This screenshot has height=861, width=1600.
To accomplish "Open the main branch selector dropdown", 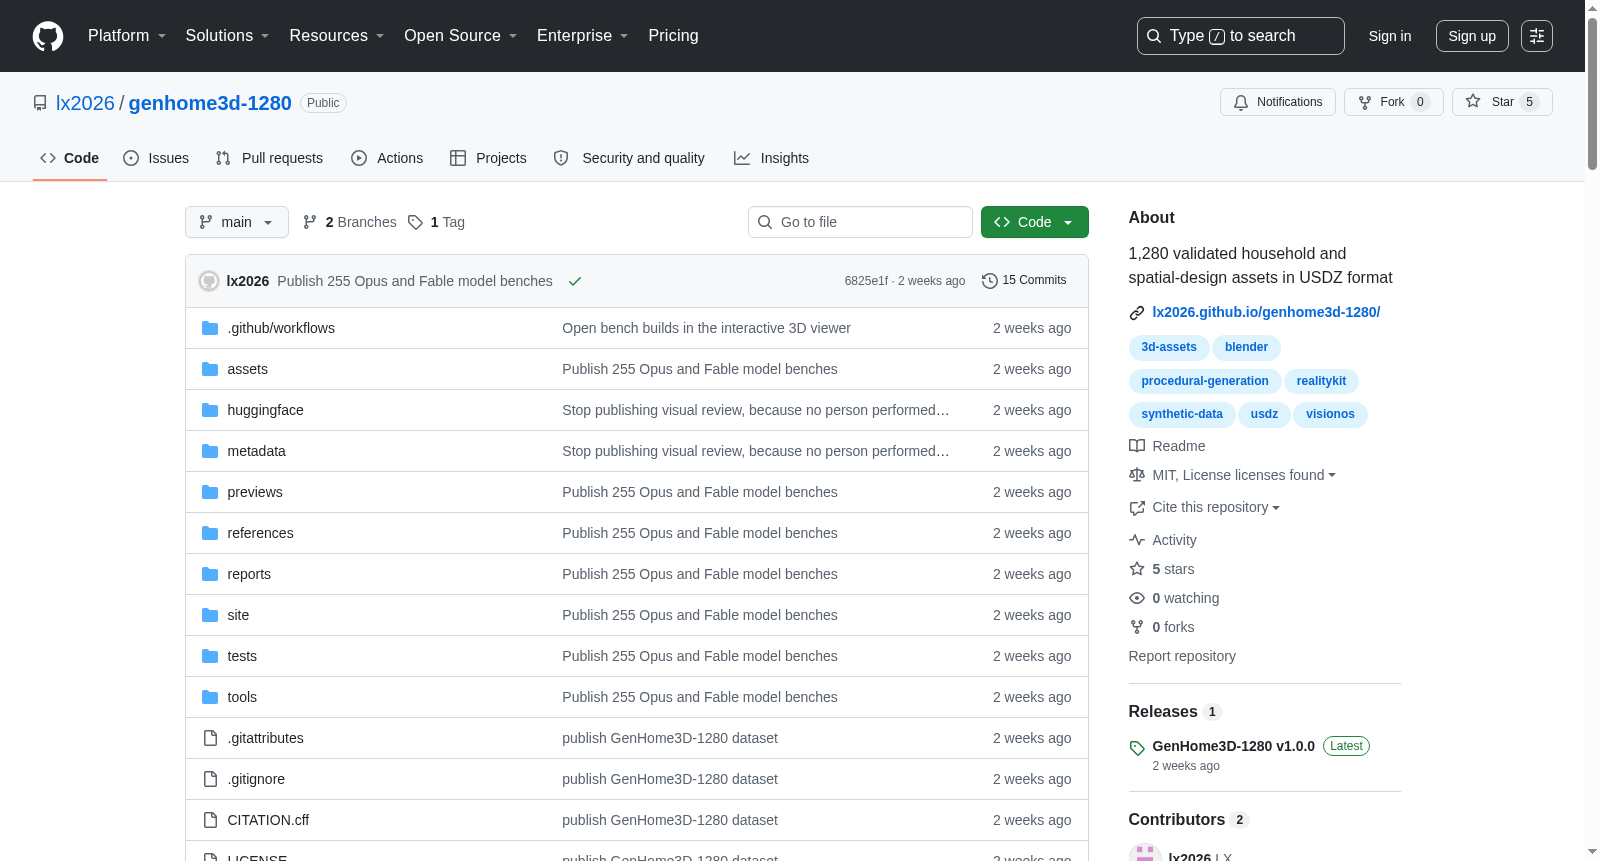I will click(237, 222).
